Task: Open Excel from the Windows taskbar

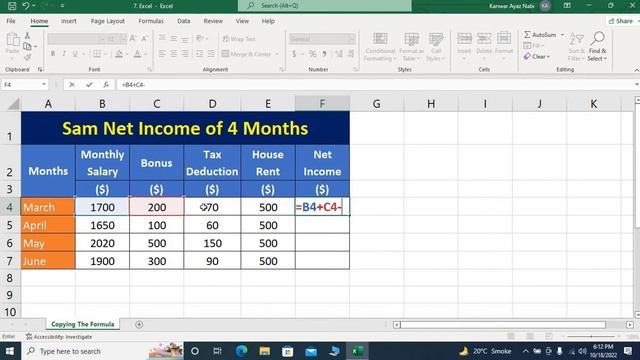Action: [358, 351]
